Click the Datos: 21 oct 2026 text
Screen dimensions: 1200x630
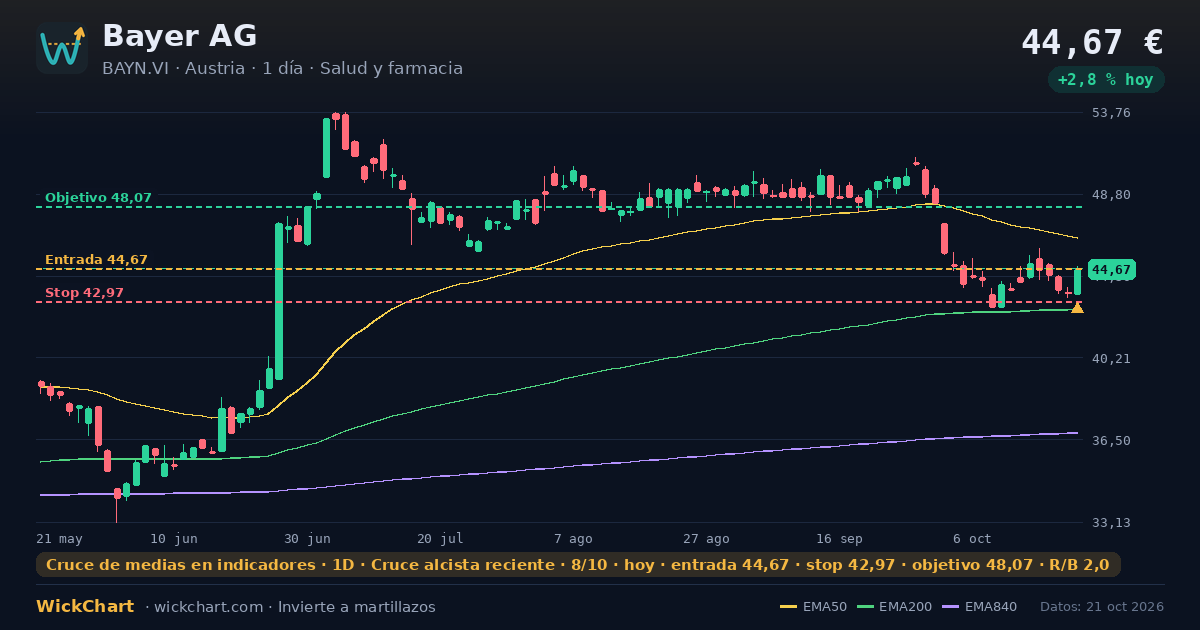[1102, 607]
